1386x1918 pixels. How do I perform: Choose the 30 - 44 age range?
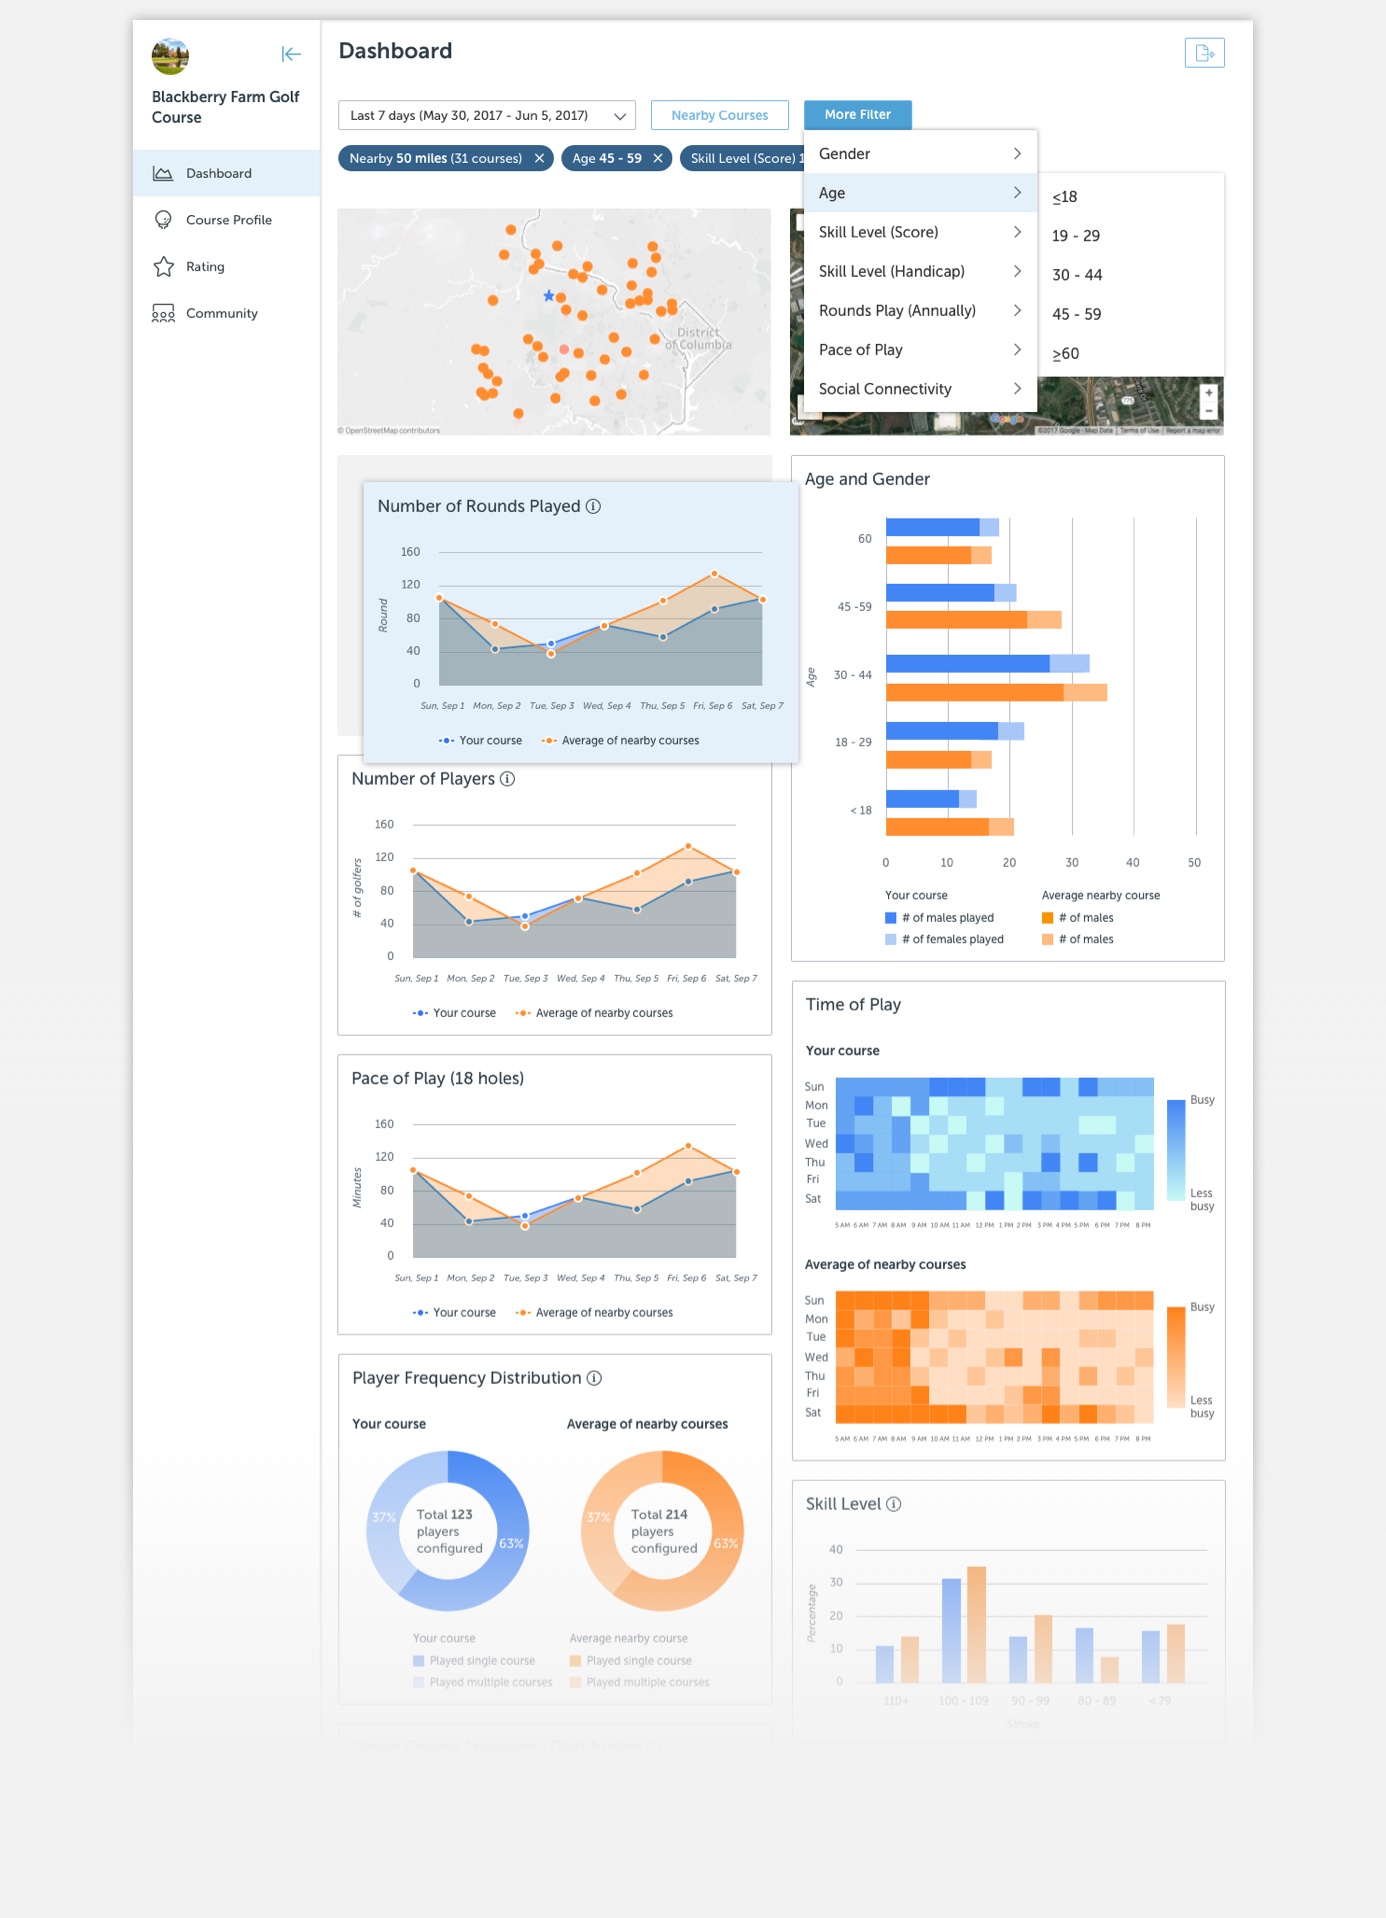(1077, 275)
